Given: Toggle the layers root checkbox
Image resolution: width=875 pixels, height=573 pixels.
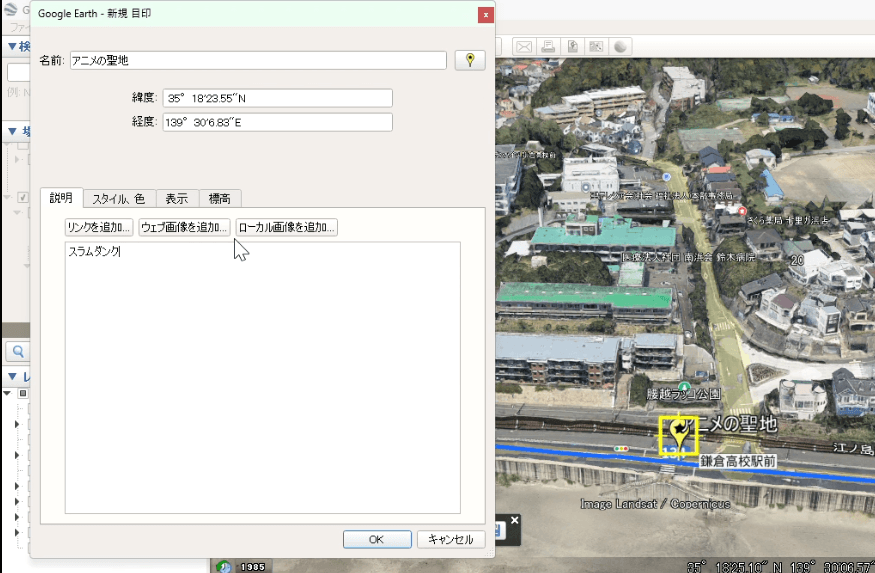Looking at the screenshot, I should [23, 394].
